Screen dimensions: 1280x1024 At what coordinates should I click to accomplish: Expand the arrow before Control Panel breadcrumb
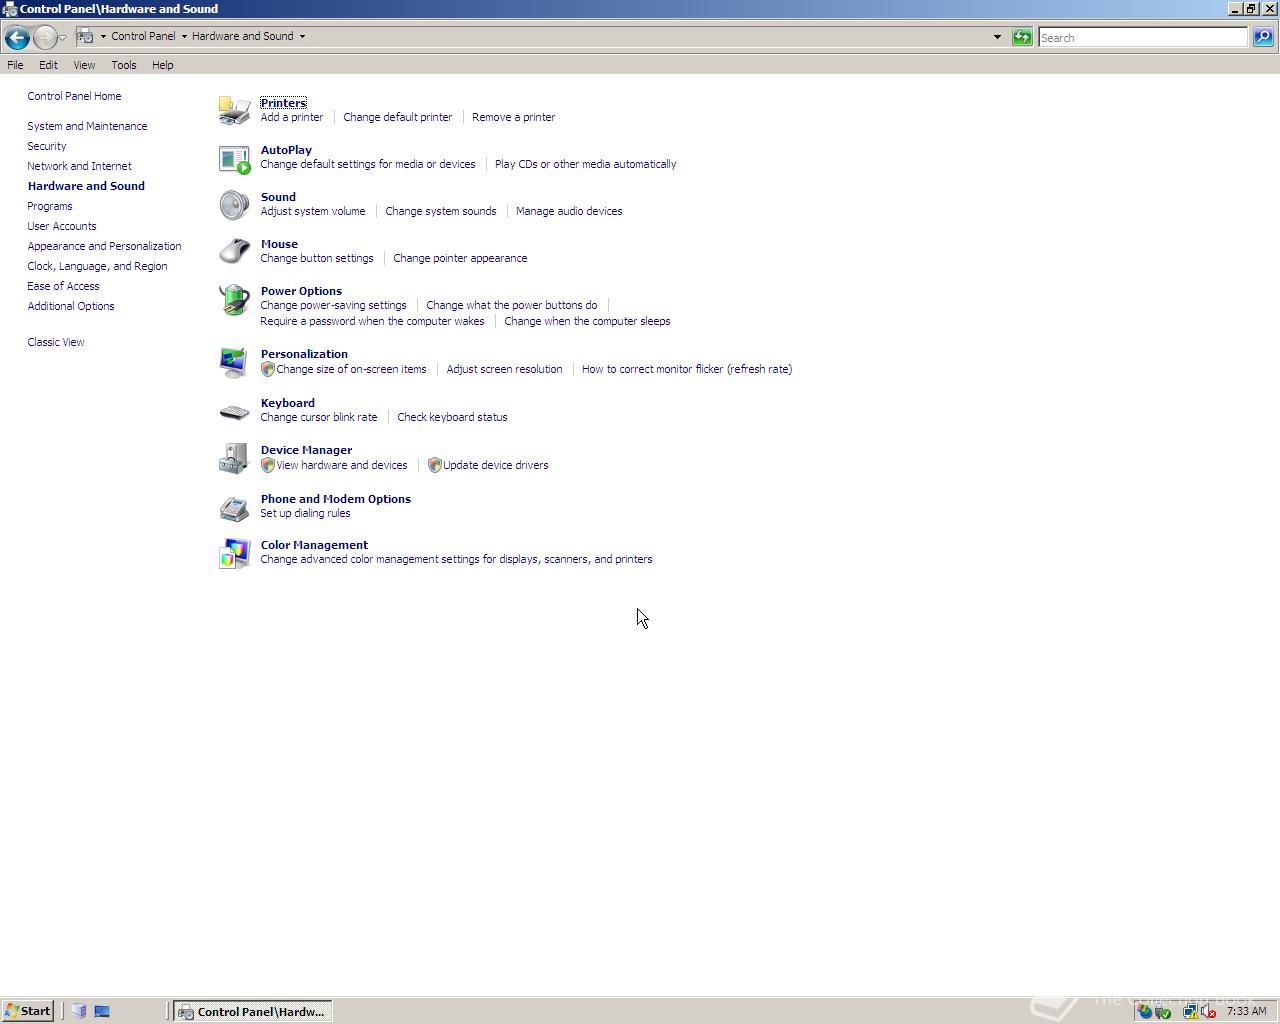point(103,36)
